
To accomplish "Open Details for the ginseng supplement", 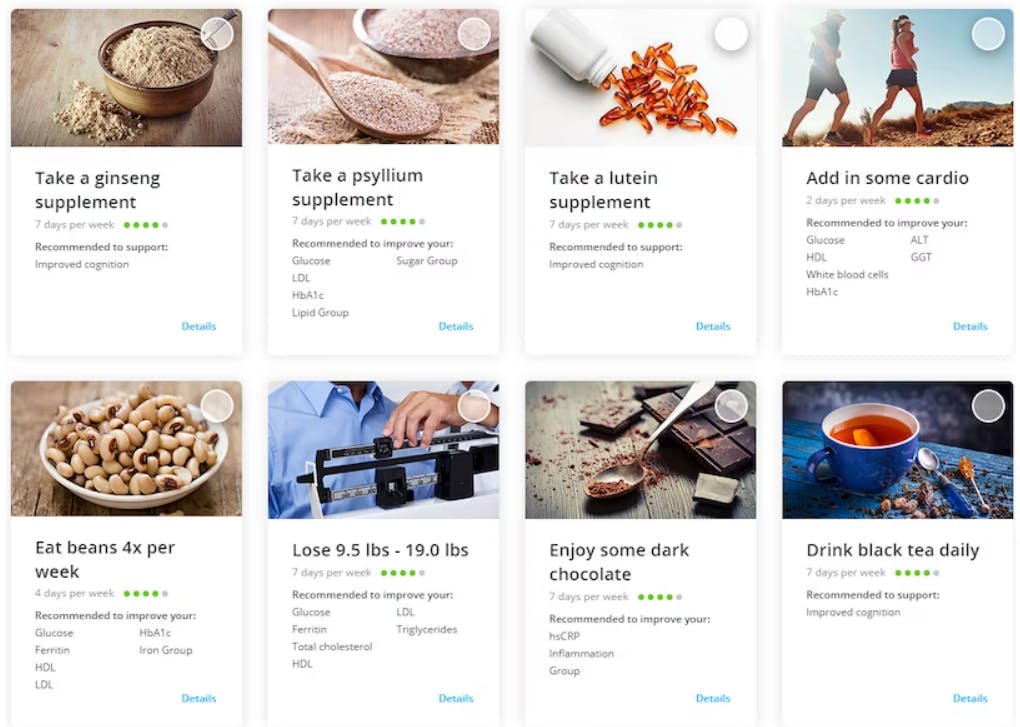I will (198, 326).
